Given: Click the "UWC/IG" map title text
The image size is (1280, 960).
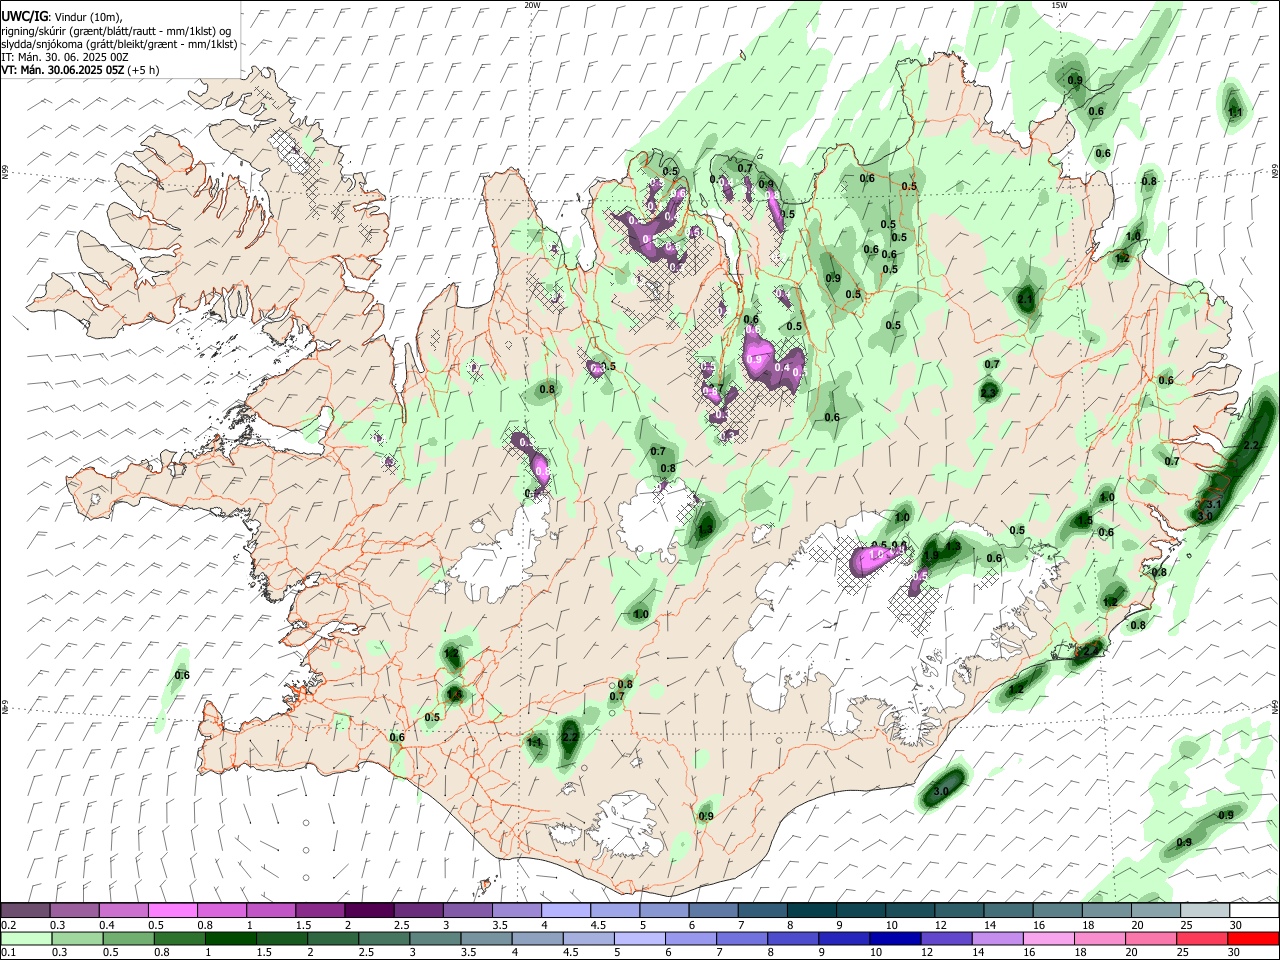Looking at the screenshot, I should pos(24,17).
